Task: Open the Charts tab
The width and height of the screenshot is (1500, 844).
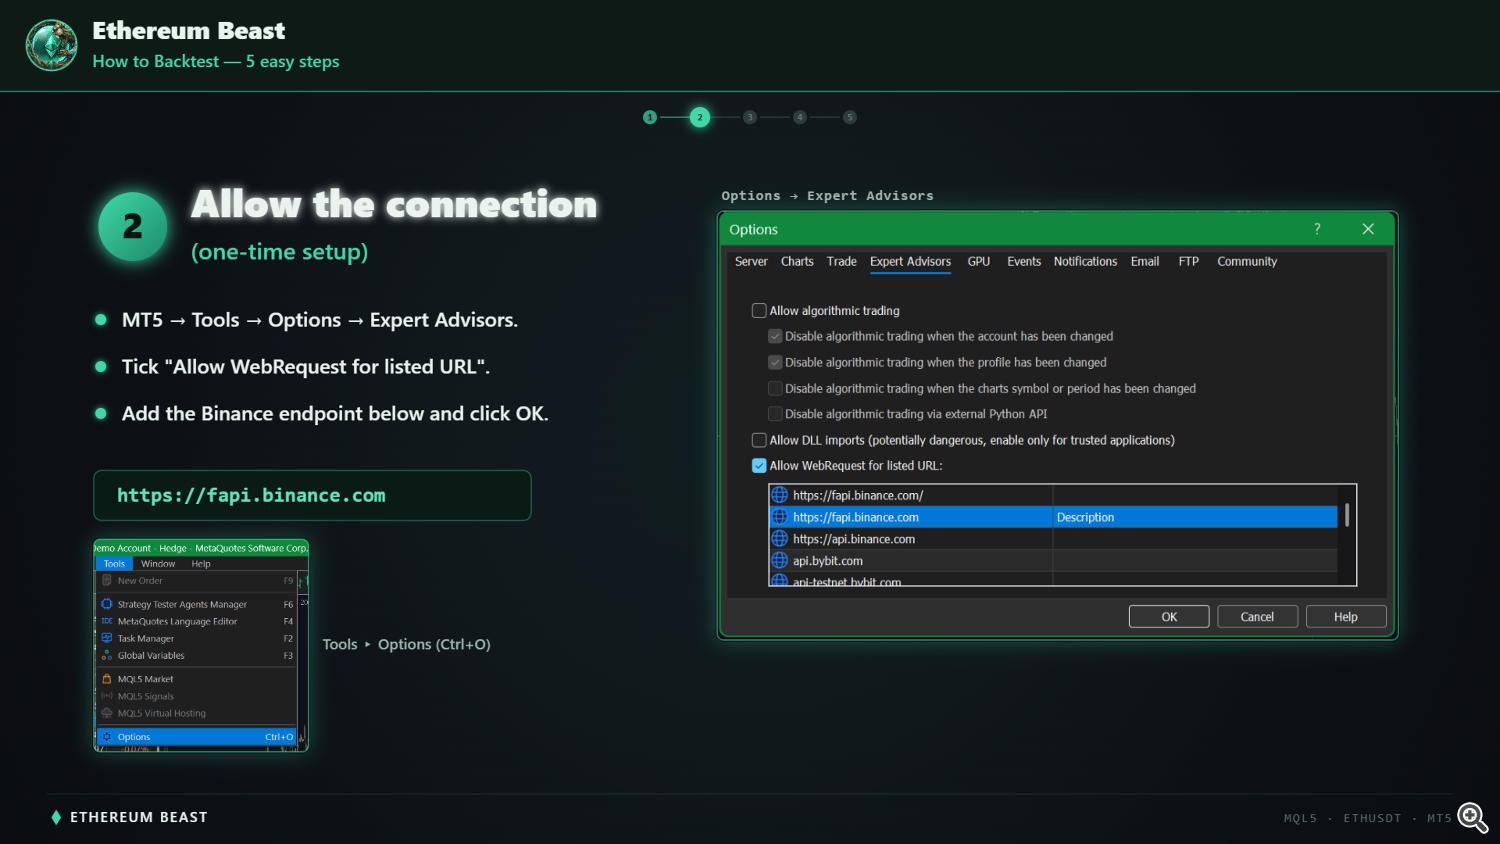Action: click(797, 262)
